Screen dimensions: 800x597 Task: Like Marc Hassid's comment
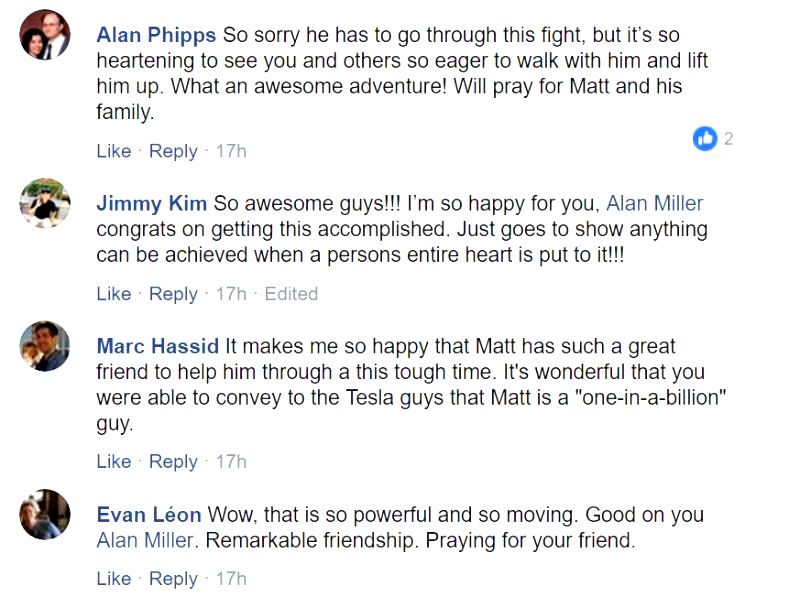point(113,462)
